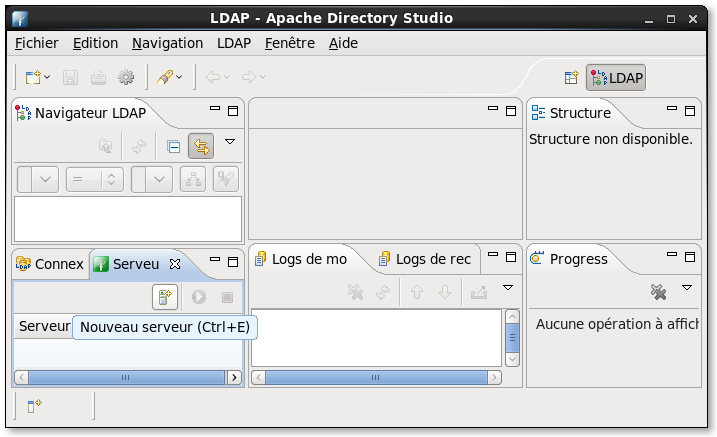Open the Navigation menu
Screen dimensions: 717x437
tap(167, 43)
